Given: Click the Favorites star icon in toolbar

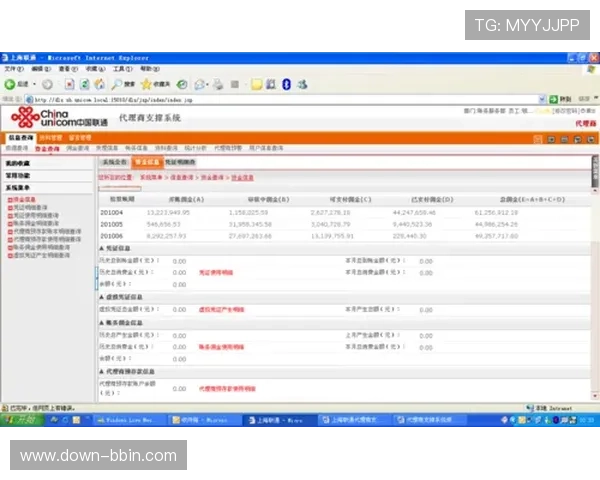Looking at the screenshot, I should pos(146,84).
